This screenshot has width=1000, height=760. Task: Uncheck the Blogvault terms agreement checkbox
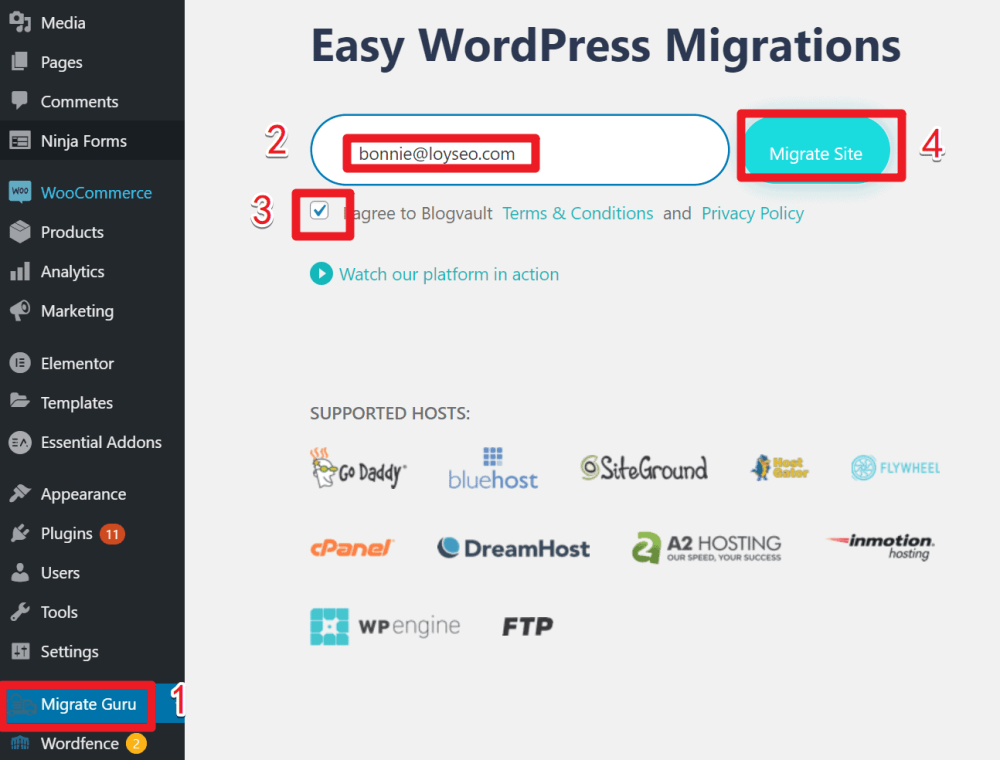(320, 210)
